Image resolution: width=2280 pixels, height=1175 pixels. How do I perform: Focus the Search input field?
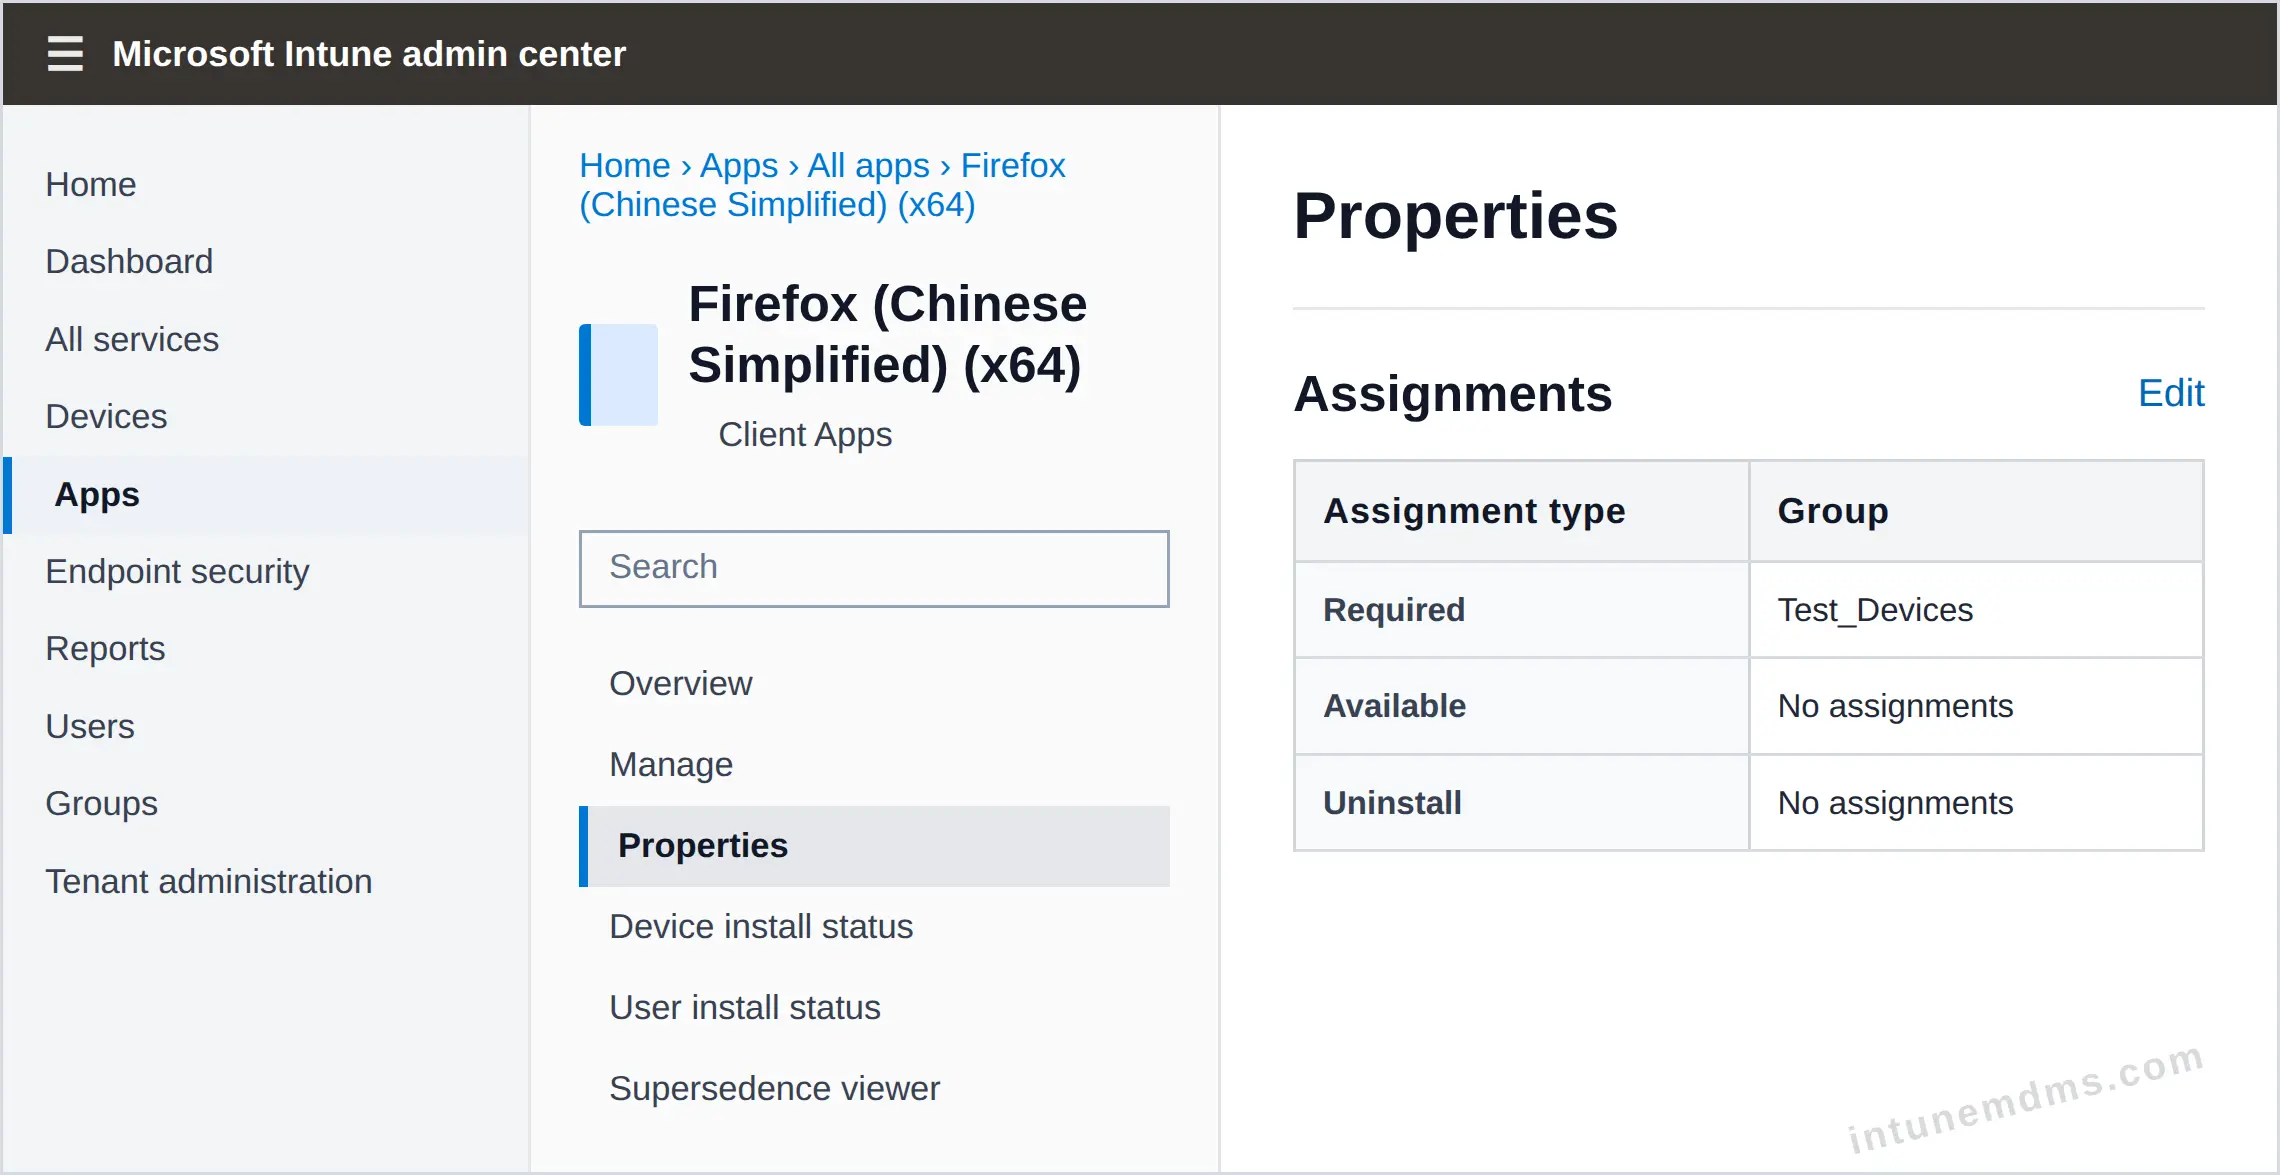coord(874,568)
